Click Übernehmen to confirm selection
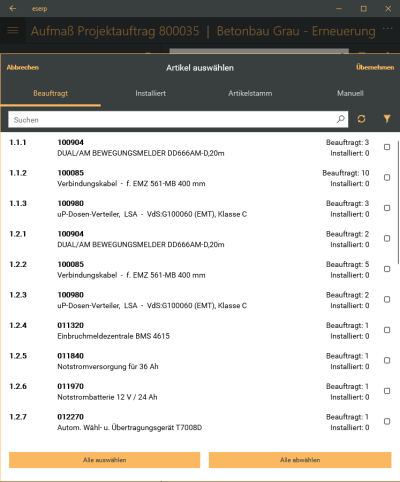Viewport: 400px width, 482px height. pos(375,67)
